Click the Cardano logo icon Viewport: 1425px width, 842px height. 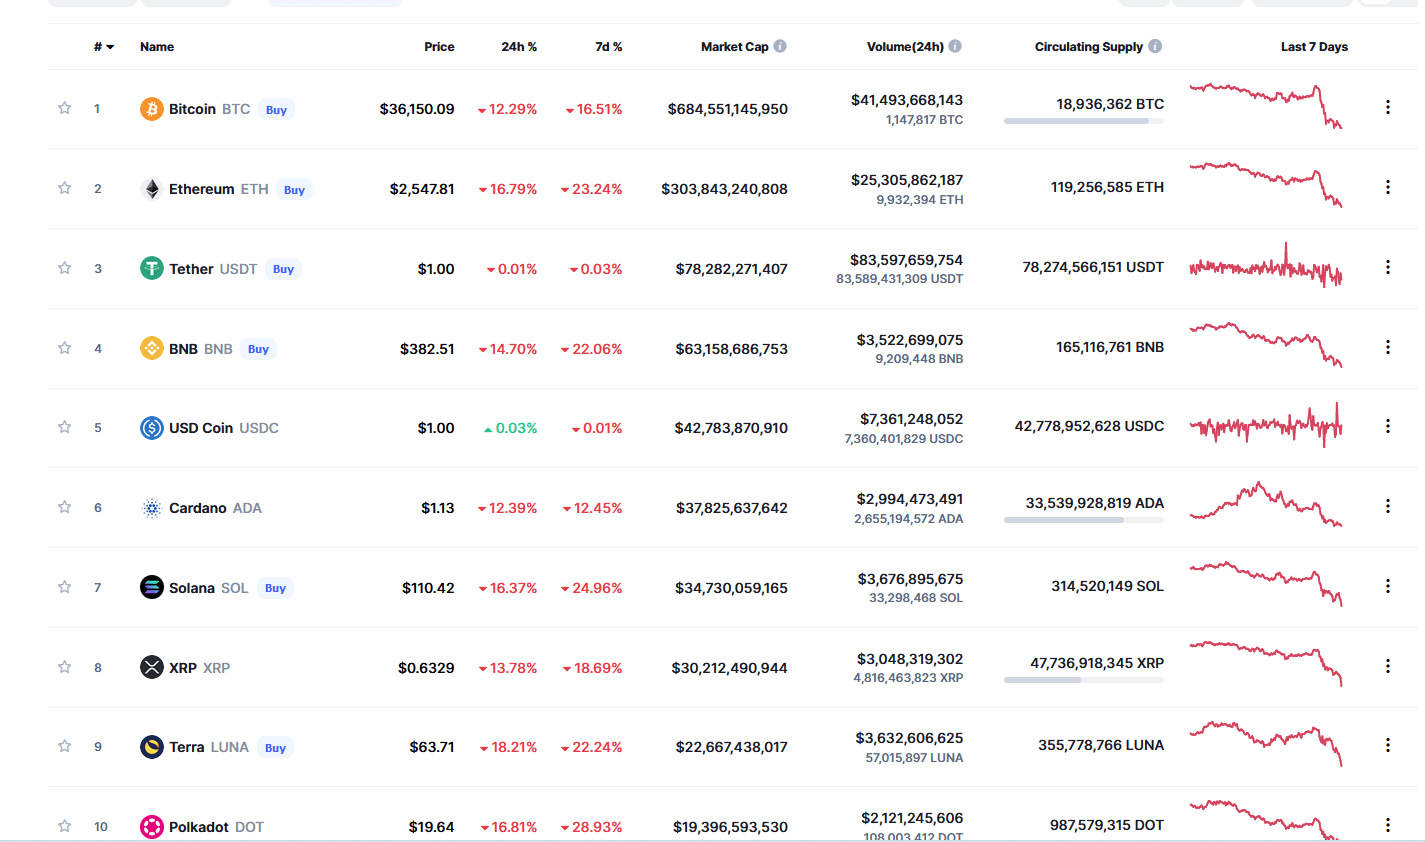tap(152, 508)
